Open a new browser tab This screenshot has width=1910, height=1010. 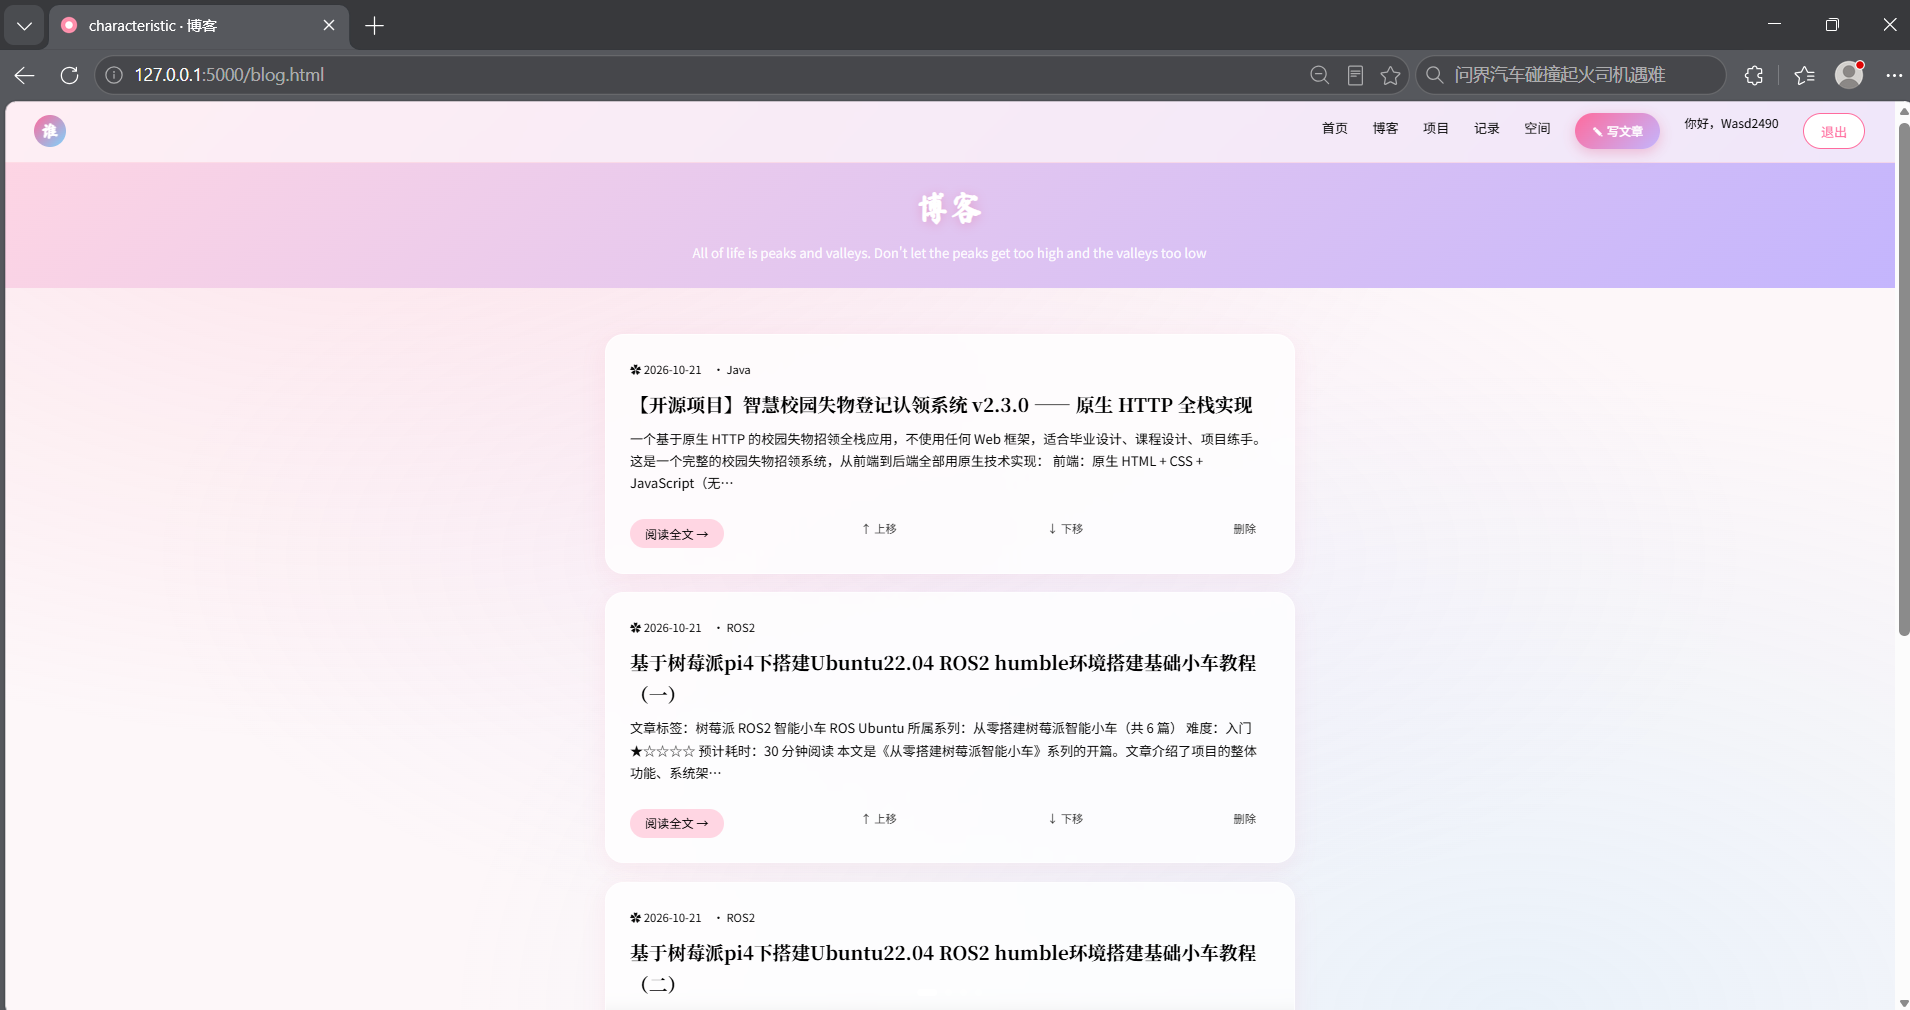click(375, 26)
